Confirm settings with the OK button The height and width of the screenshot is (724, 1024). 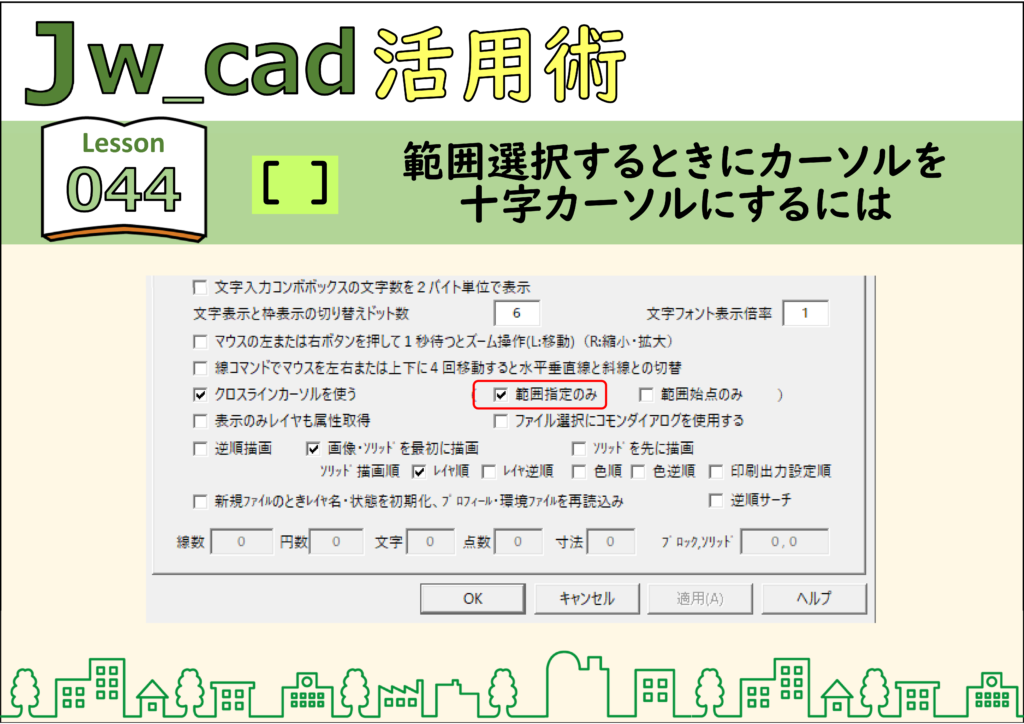[473, 599]
